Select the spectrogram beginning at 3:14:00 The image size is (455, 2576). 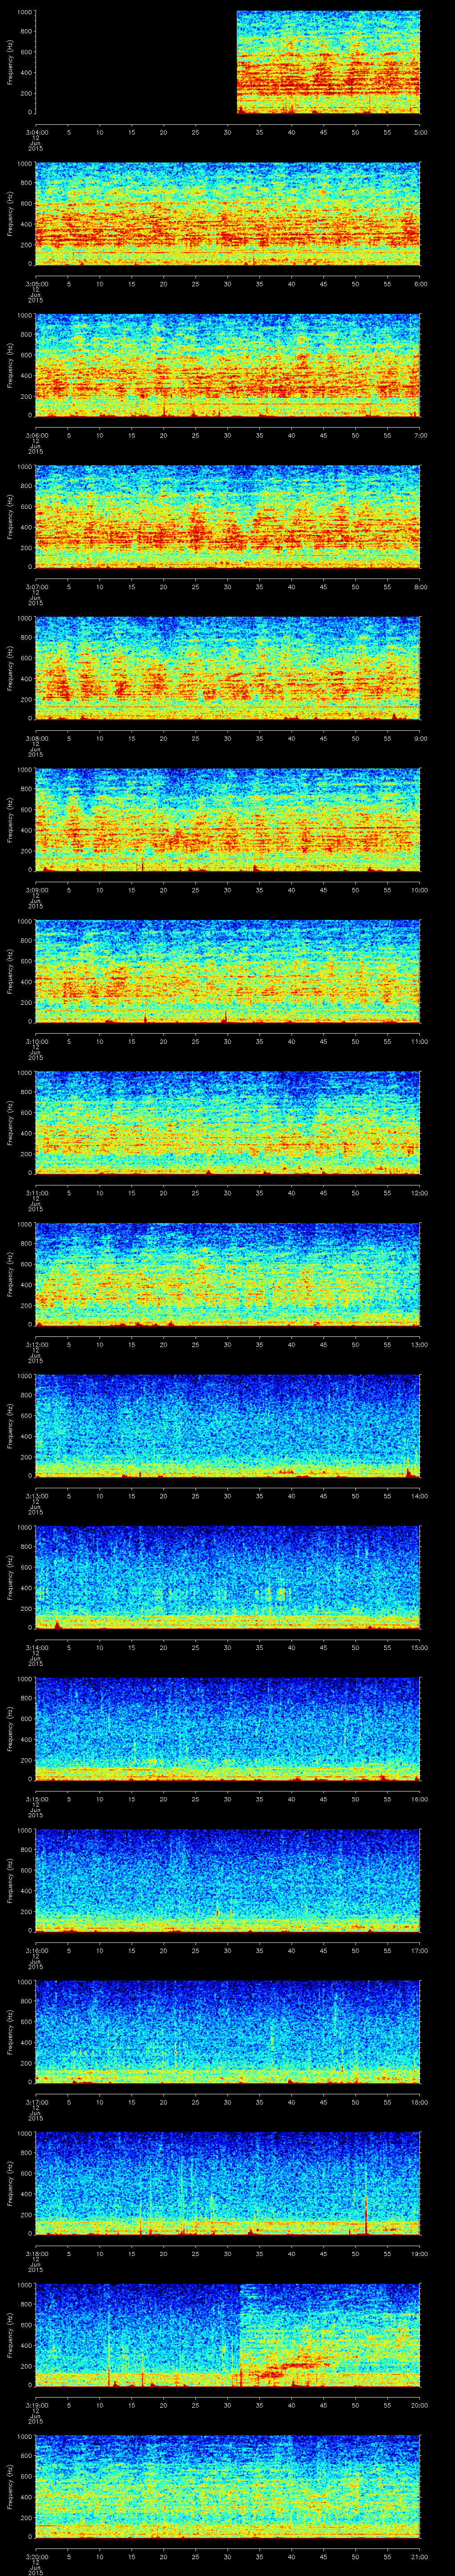tap(228, 1577)
